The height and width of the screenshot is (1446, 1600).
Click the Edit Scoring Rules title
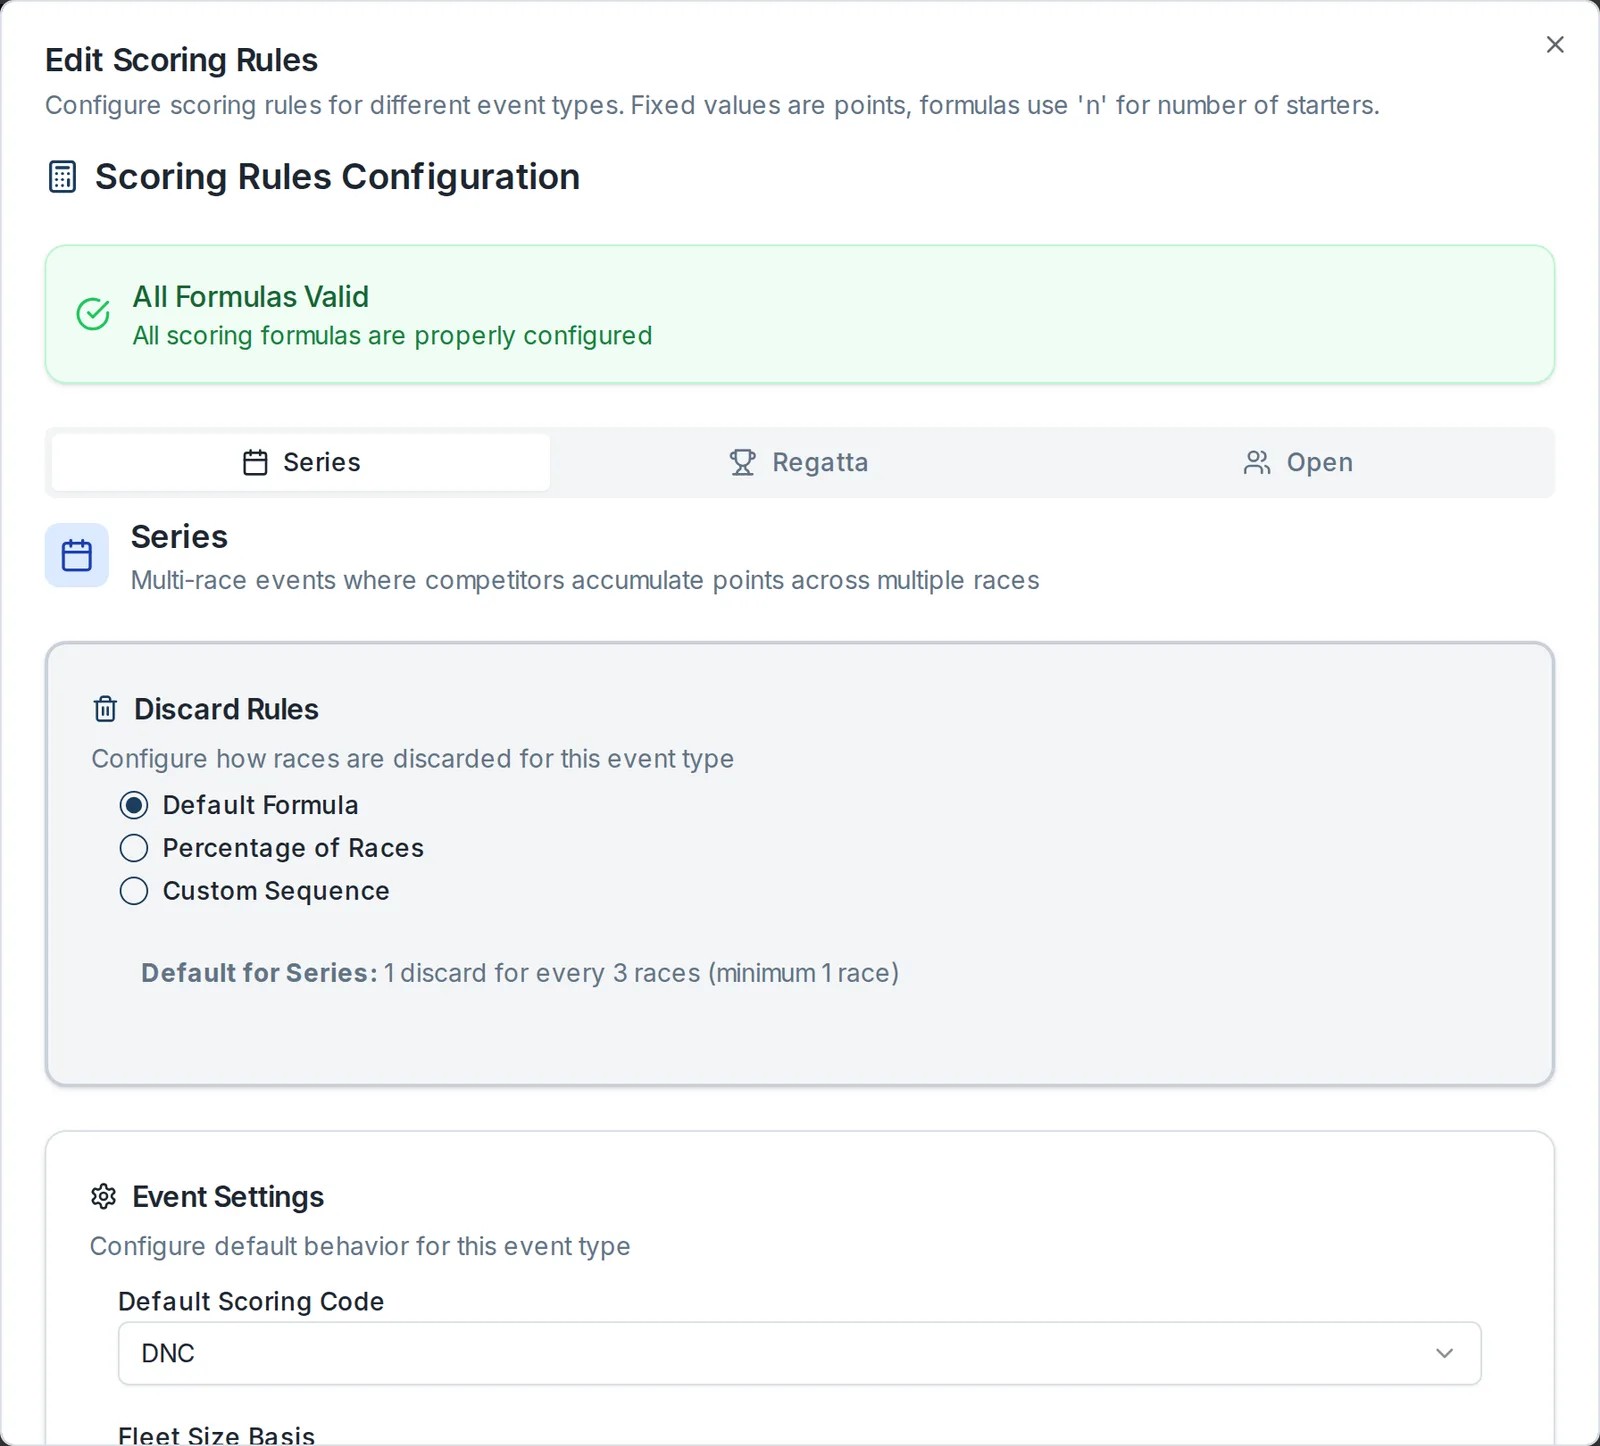(181, 60)
